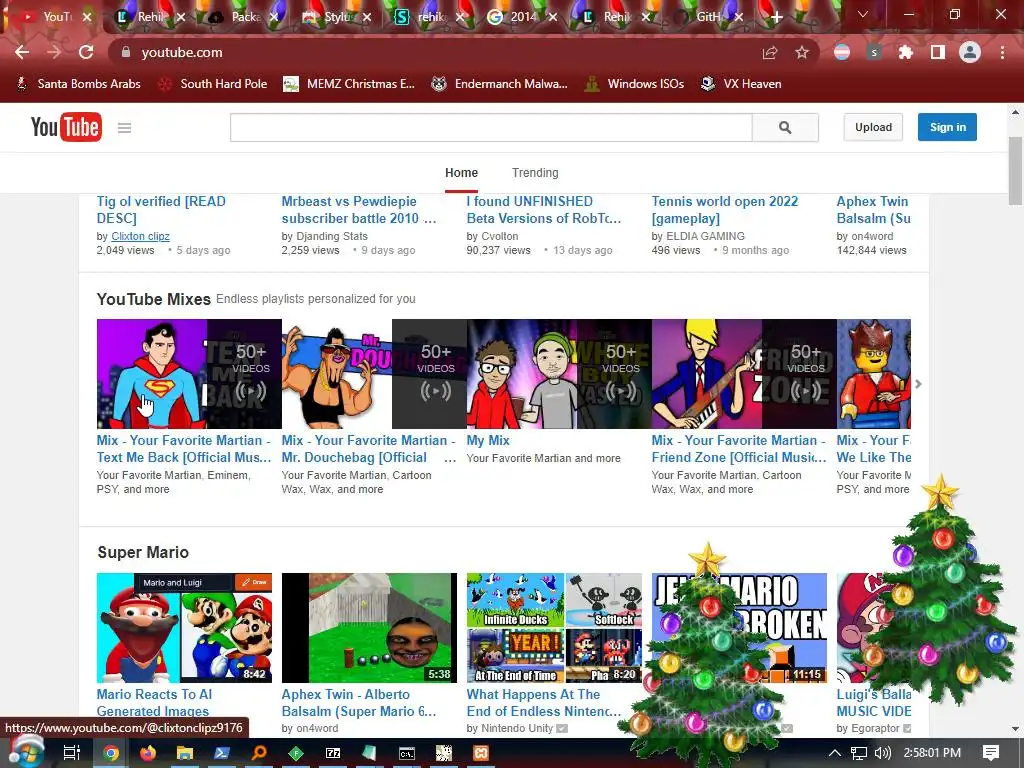Open the Friend Zone mix thumbnail
The image size is (1024, 768).
(744, 374)
